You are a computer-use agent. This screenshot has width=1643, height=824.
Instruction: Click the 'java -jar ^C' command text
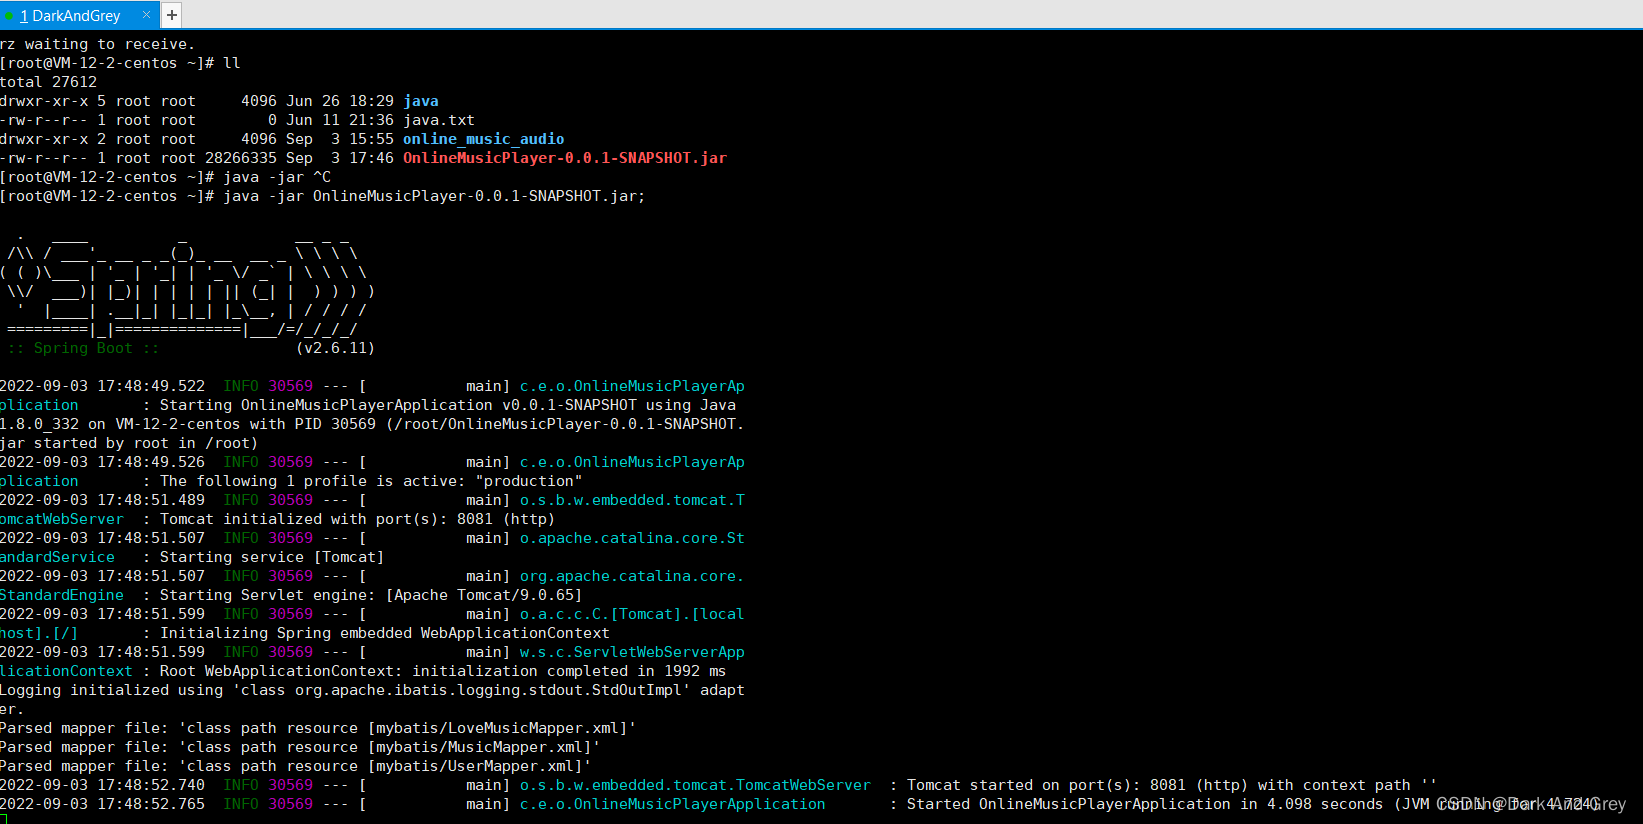pos(277,177)
